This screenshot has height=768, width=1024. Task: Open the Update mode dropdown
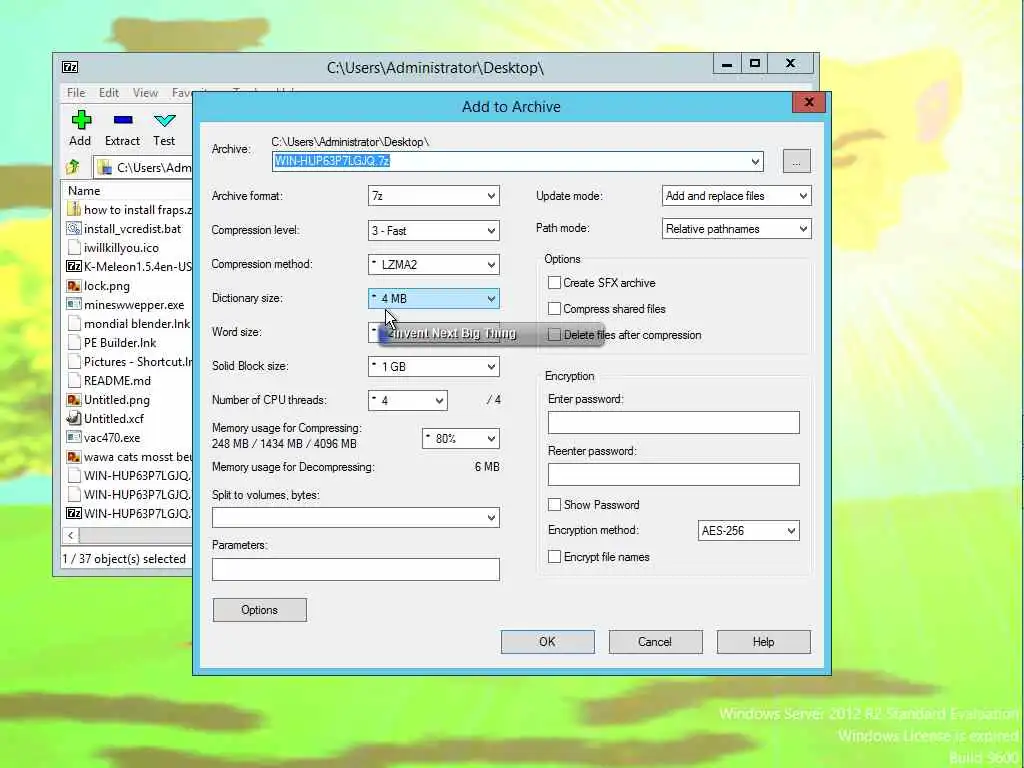737,196
